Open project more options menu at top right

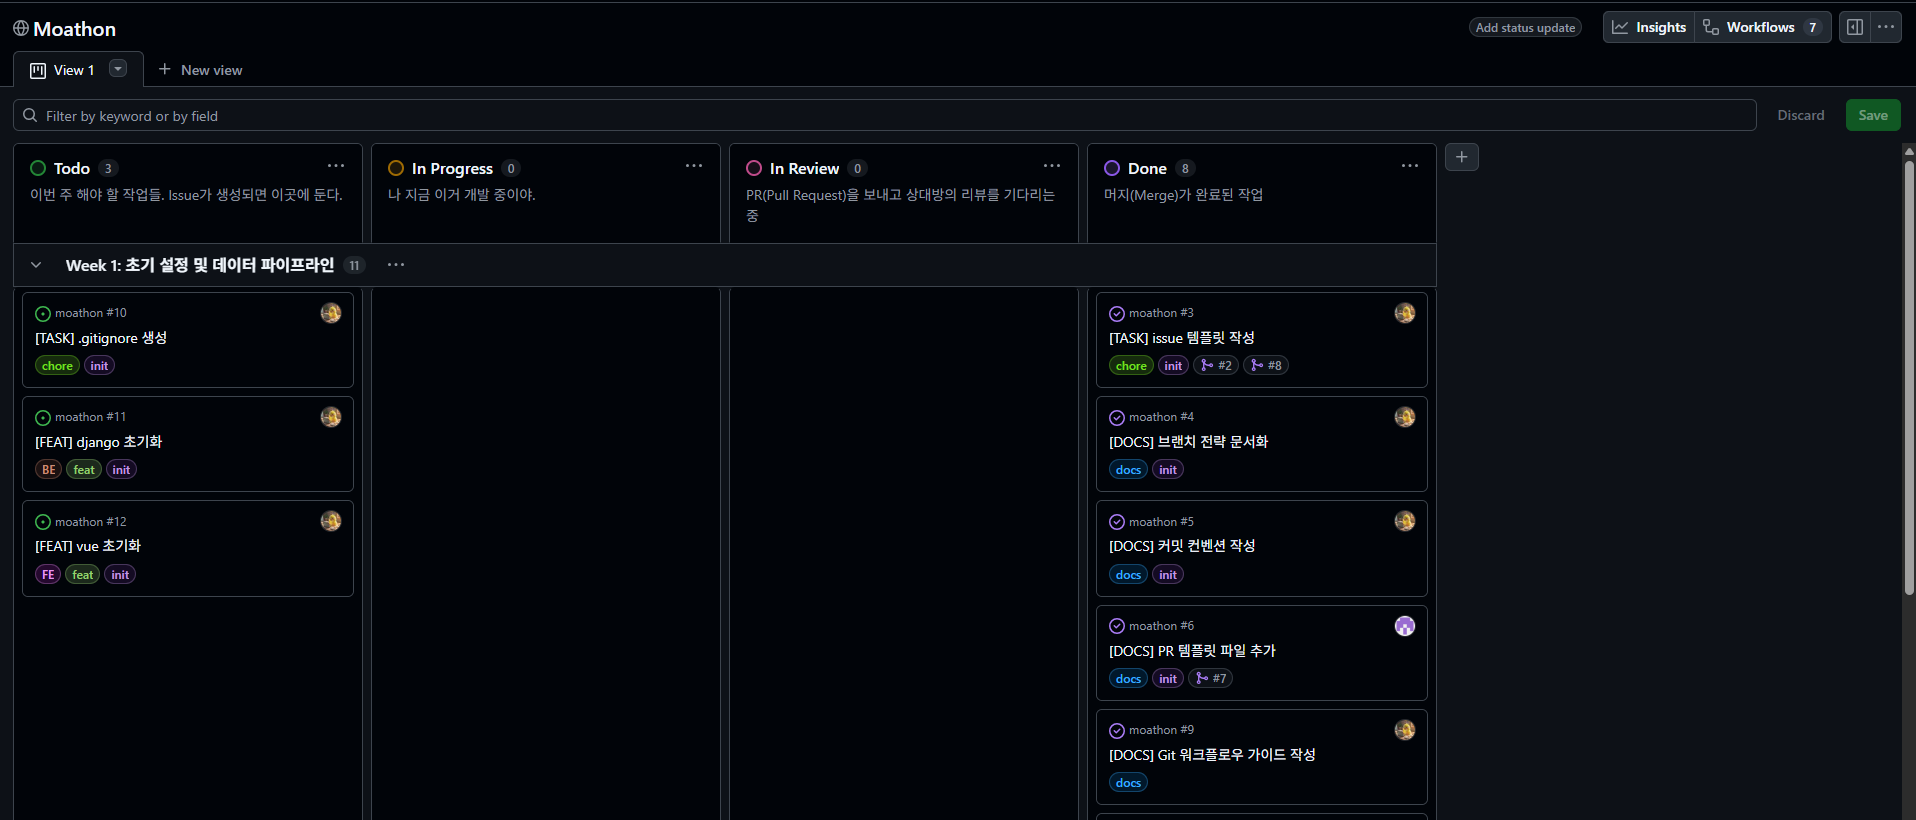pyautogui.click(x=1886, y=27)
